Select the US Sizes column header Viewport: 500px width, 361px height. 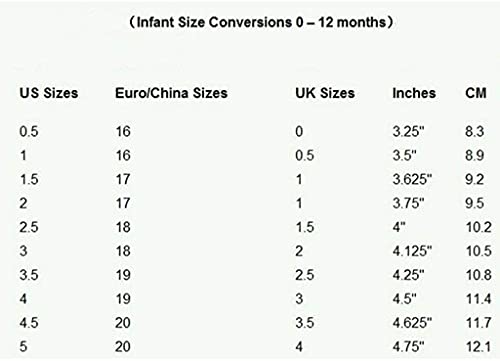(49, 93)
